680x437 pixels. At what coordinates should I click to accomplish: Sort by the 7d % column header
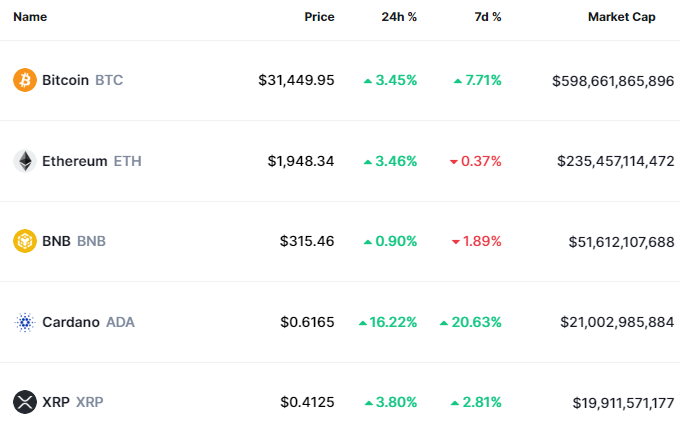pyautogui.click(x=487, y=17)
